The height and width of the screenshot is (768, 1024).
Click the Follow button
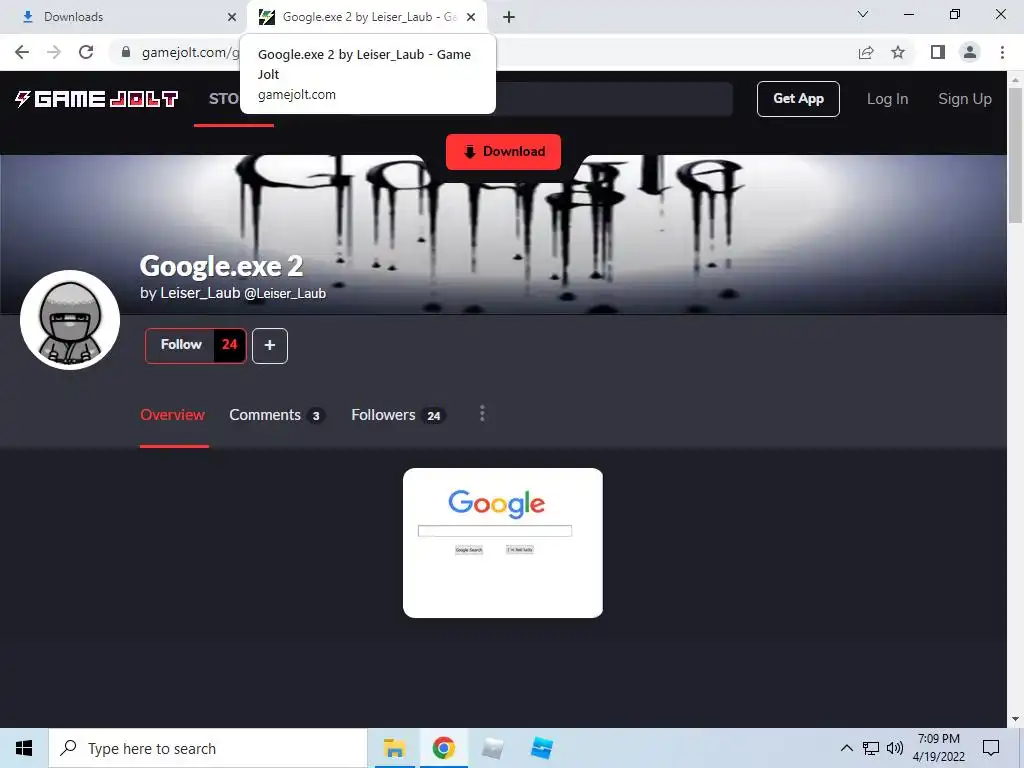tap(180, 345)
